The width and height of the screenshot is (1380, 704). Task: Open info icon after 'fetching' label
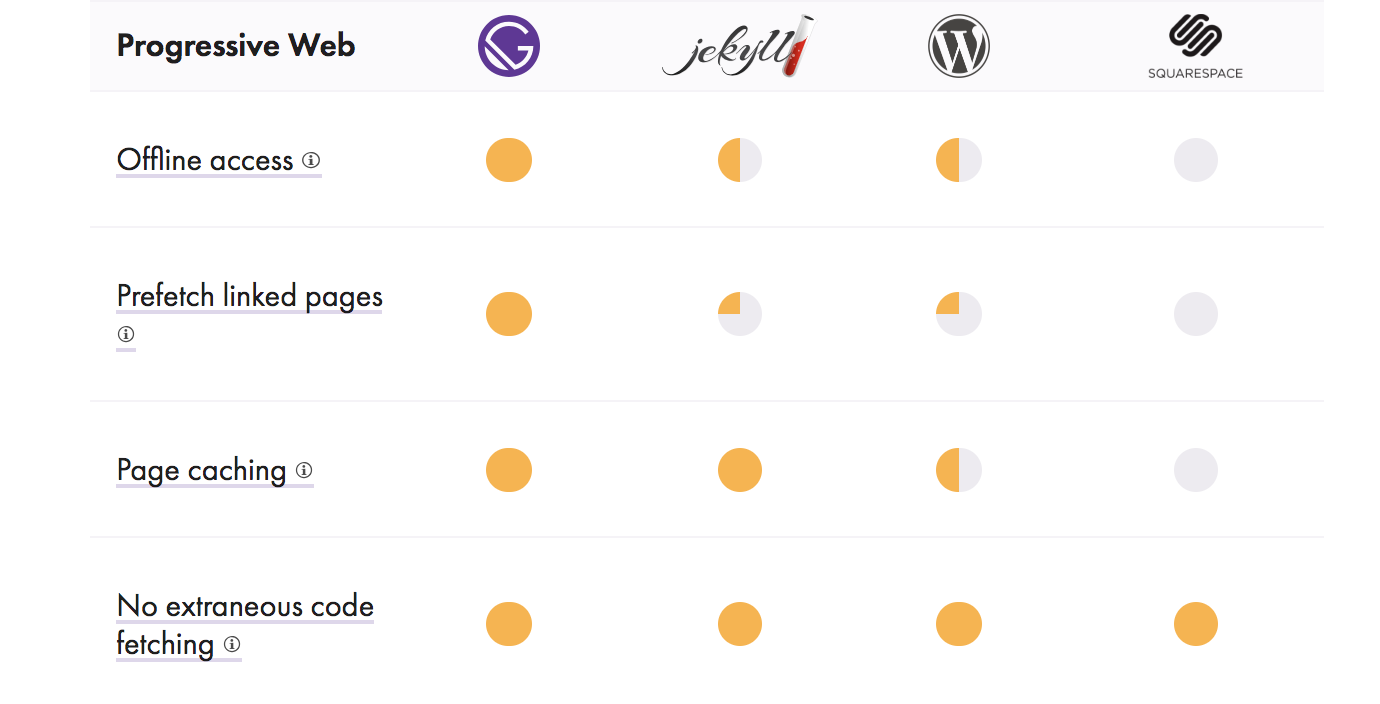(x=232, y=644)
